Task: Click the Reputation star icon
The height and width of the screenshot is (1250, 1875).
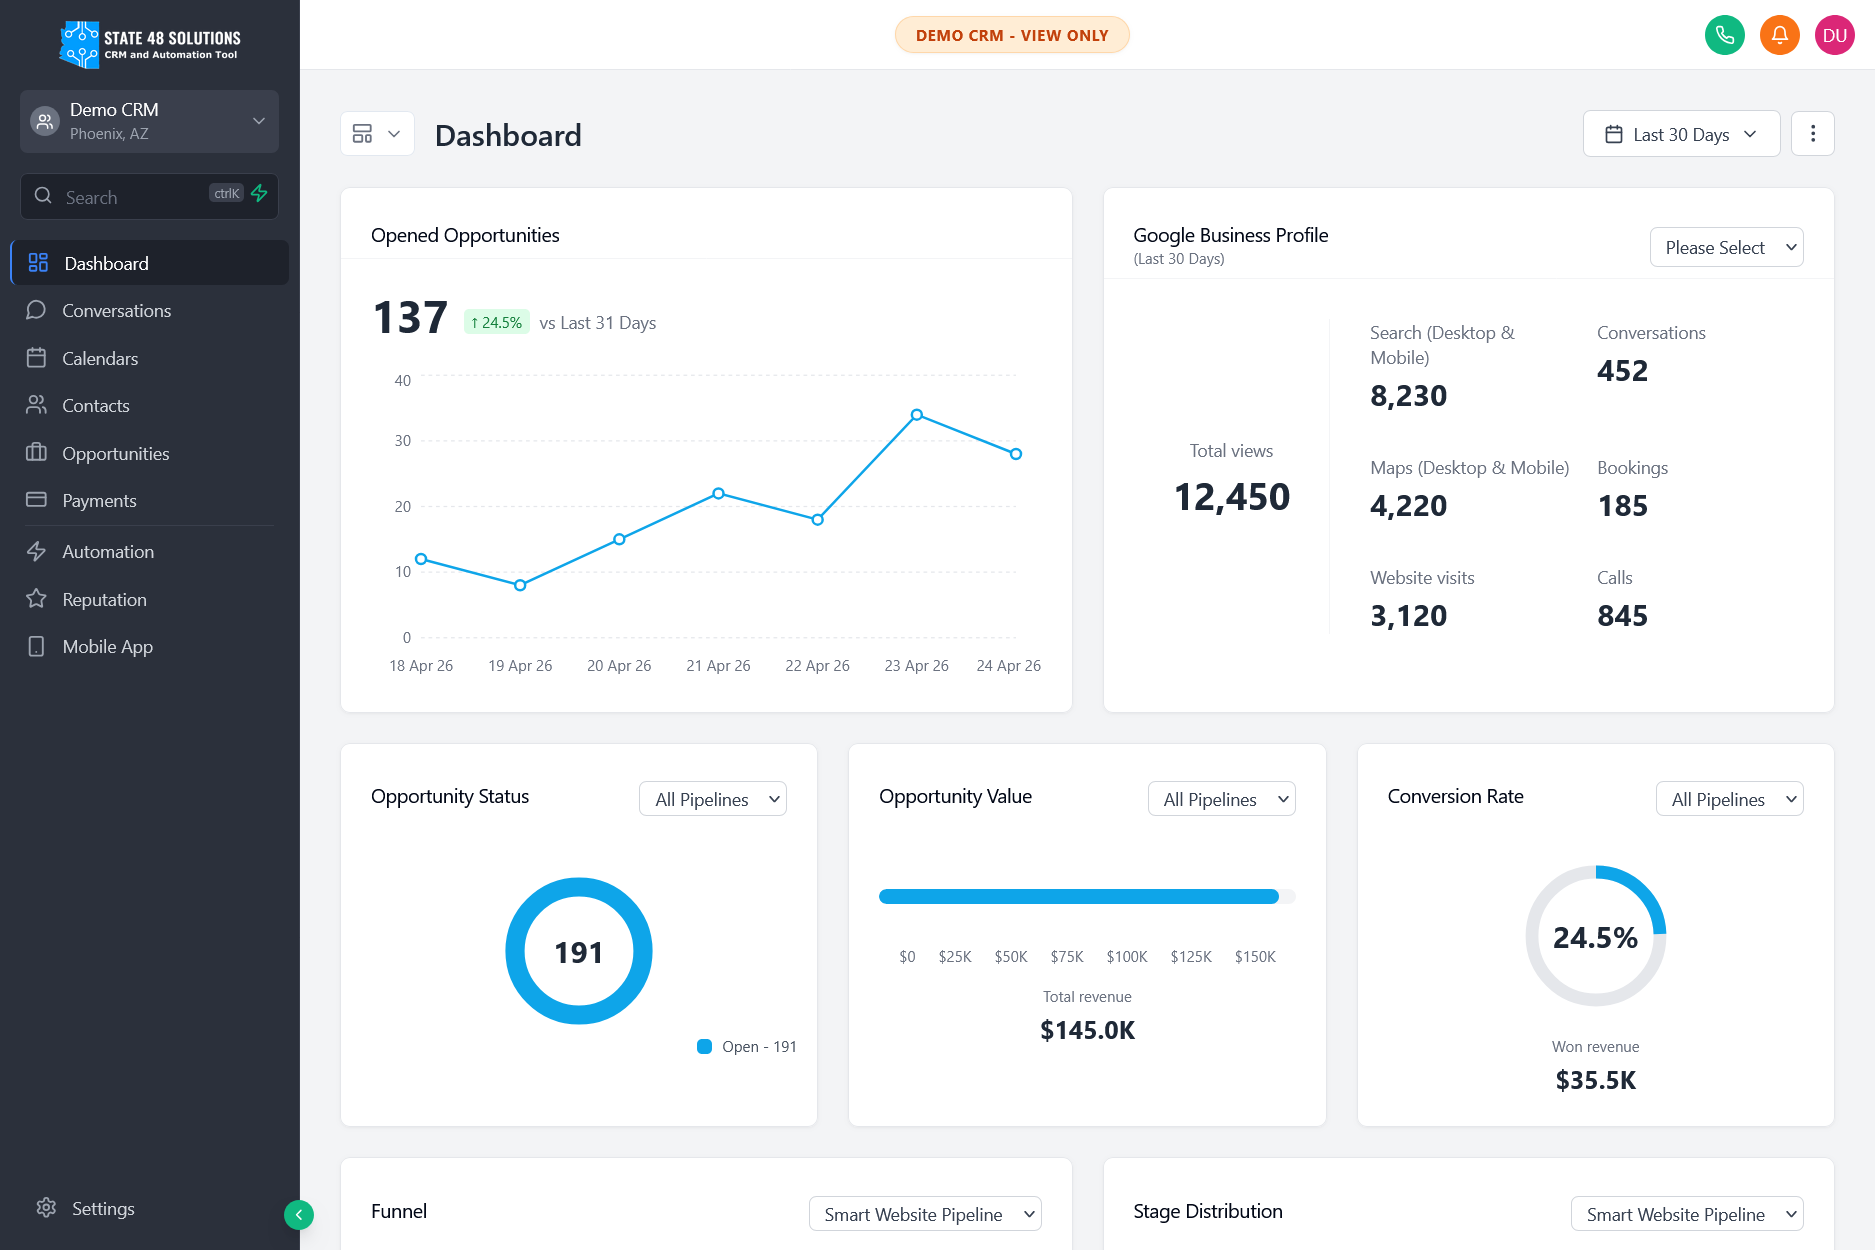Action: [x=37, y=599]
